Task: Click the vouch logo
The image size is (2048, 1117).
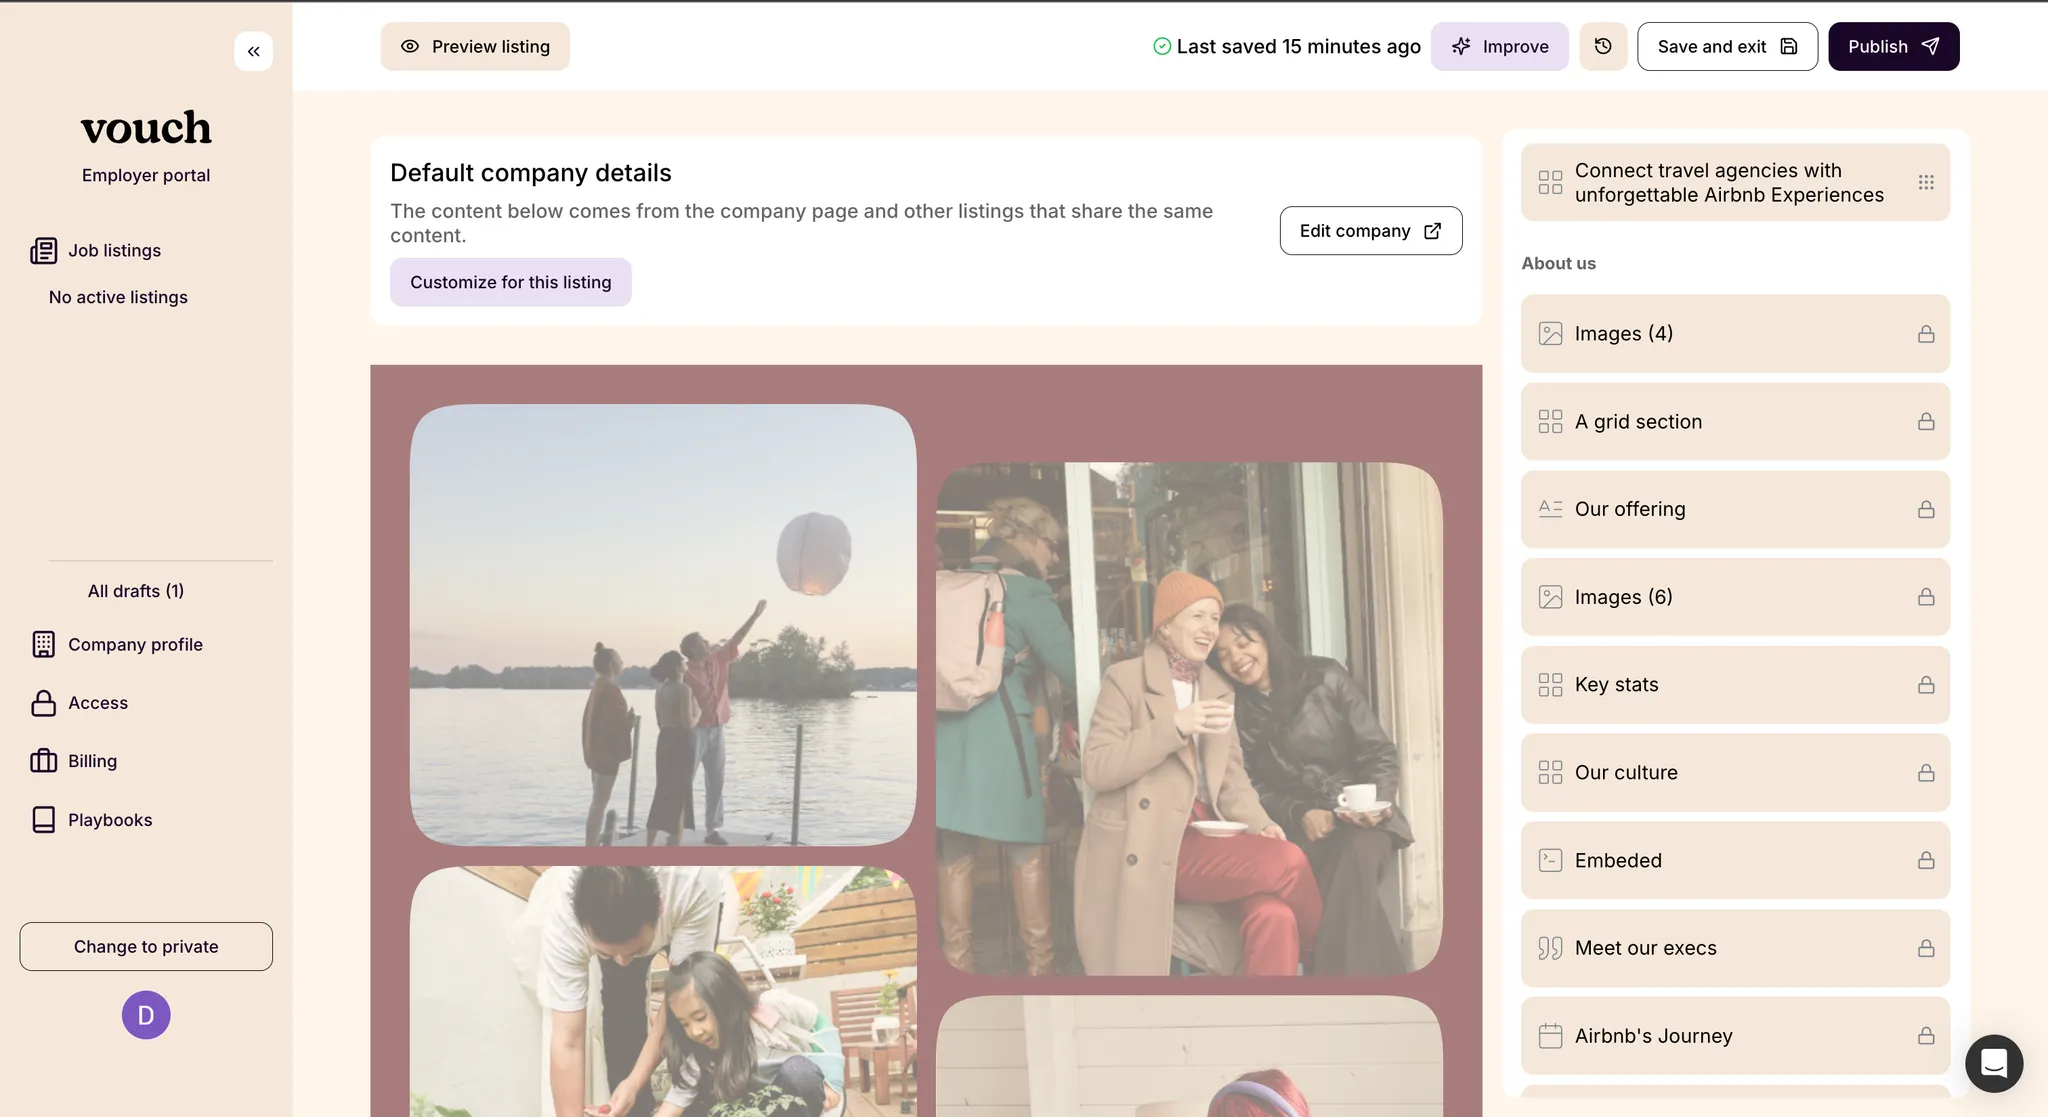Action: pyautogui.click(x=146, y=128)
